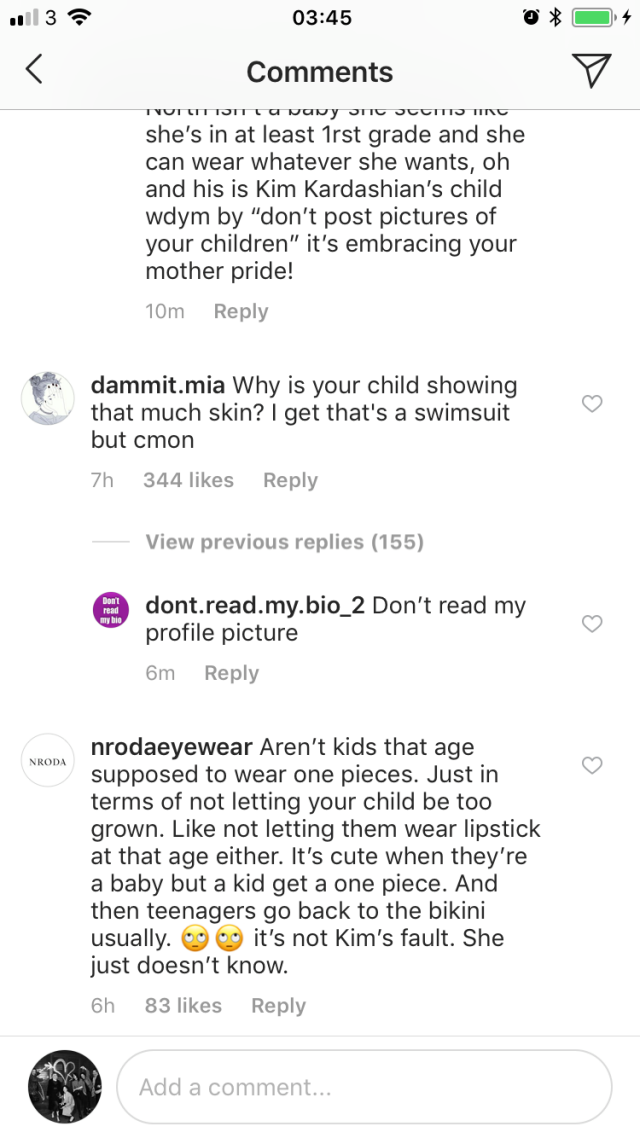View the 344 likes on comment

(x=188, y=480)
